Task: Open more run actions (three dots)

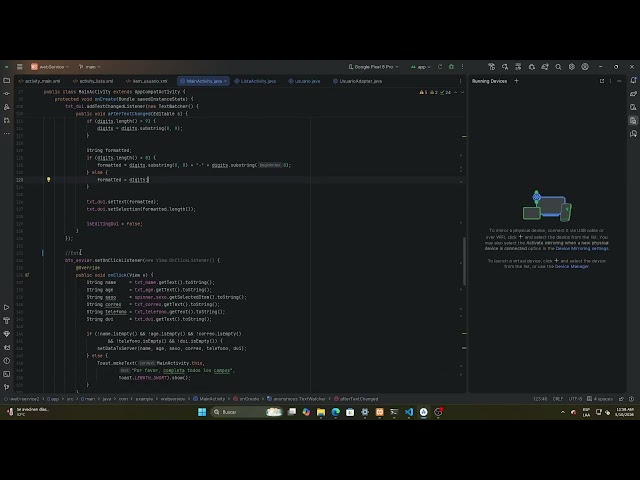Action: coord(462,67)
